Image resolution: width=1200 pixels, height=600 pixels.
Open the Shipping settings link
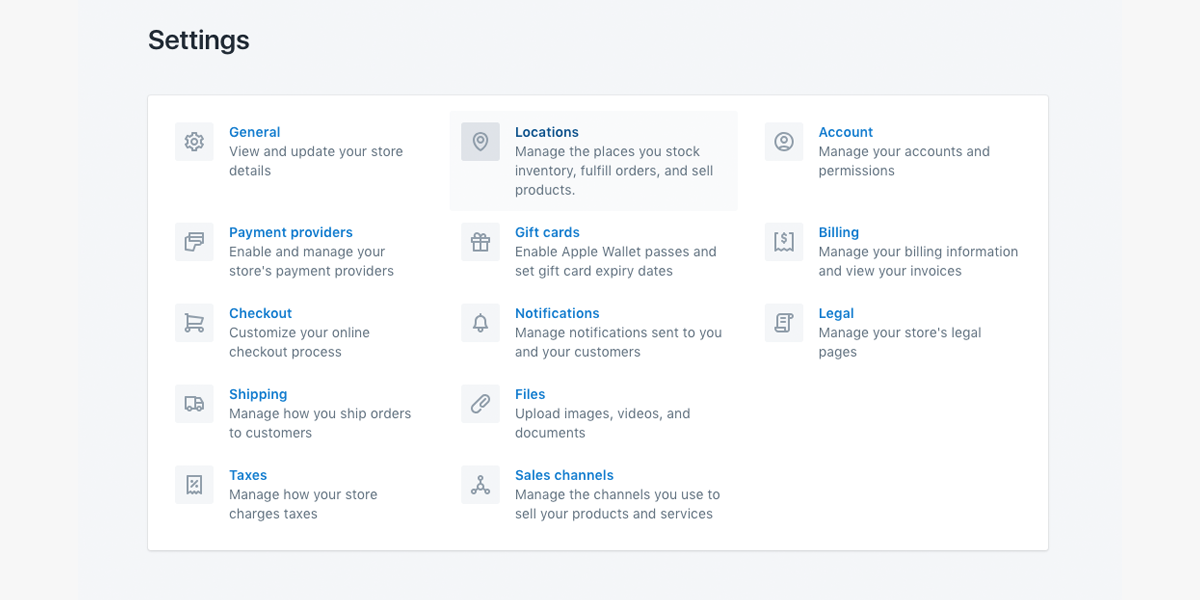(x=258, y=394)
